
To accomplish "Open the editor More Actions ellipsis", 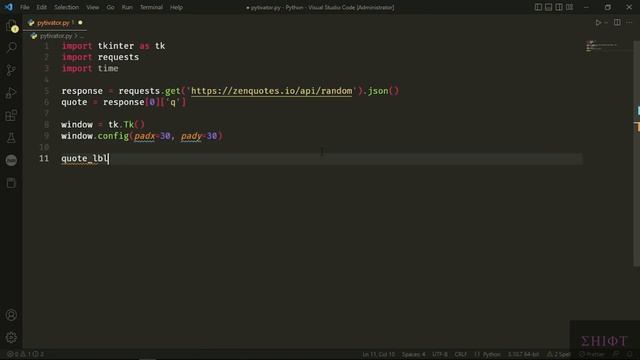I will point(629,23).
